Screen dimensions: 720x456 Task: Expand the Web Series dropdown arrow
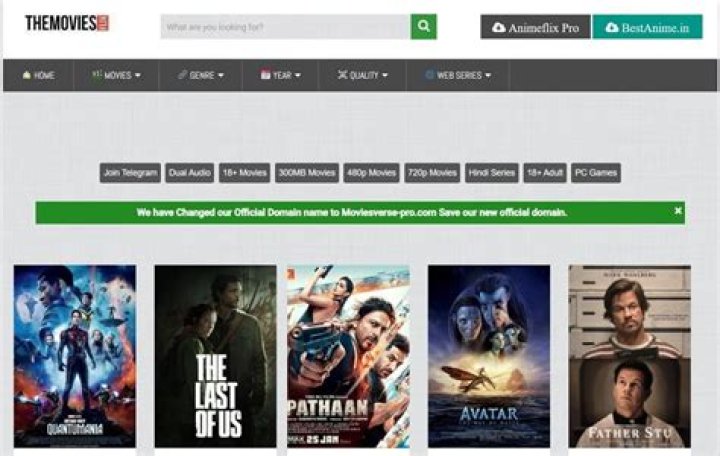click(488, 75)
